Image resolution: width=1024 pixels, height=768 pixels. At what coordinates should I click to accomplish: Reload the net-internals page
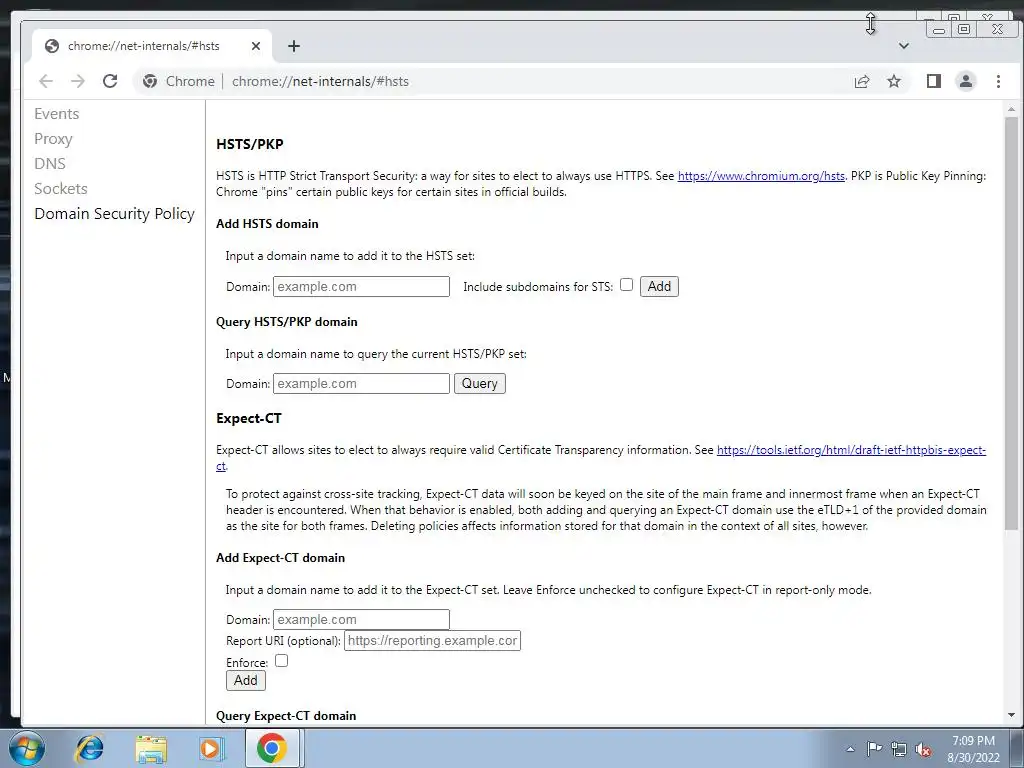pyautogui.click(x=110, y=81)
